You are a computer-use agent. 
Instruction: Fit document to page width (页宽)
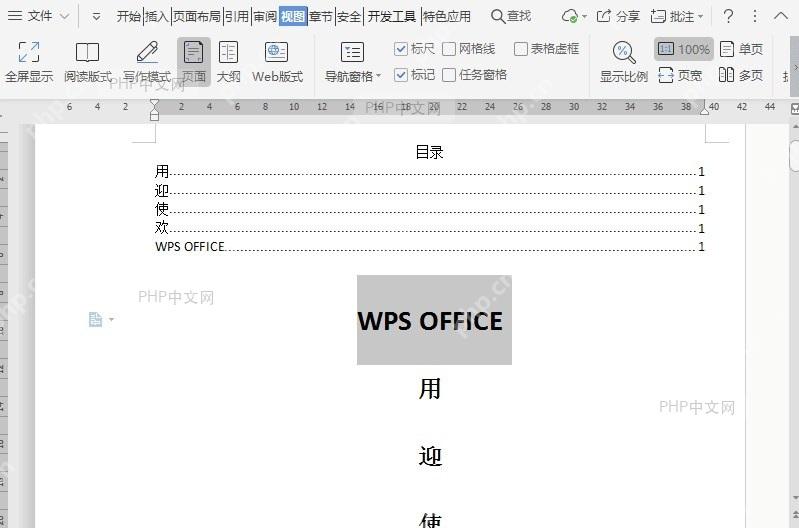(x=680, y=75)
